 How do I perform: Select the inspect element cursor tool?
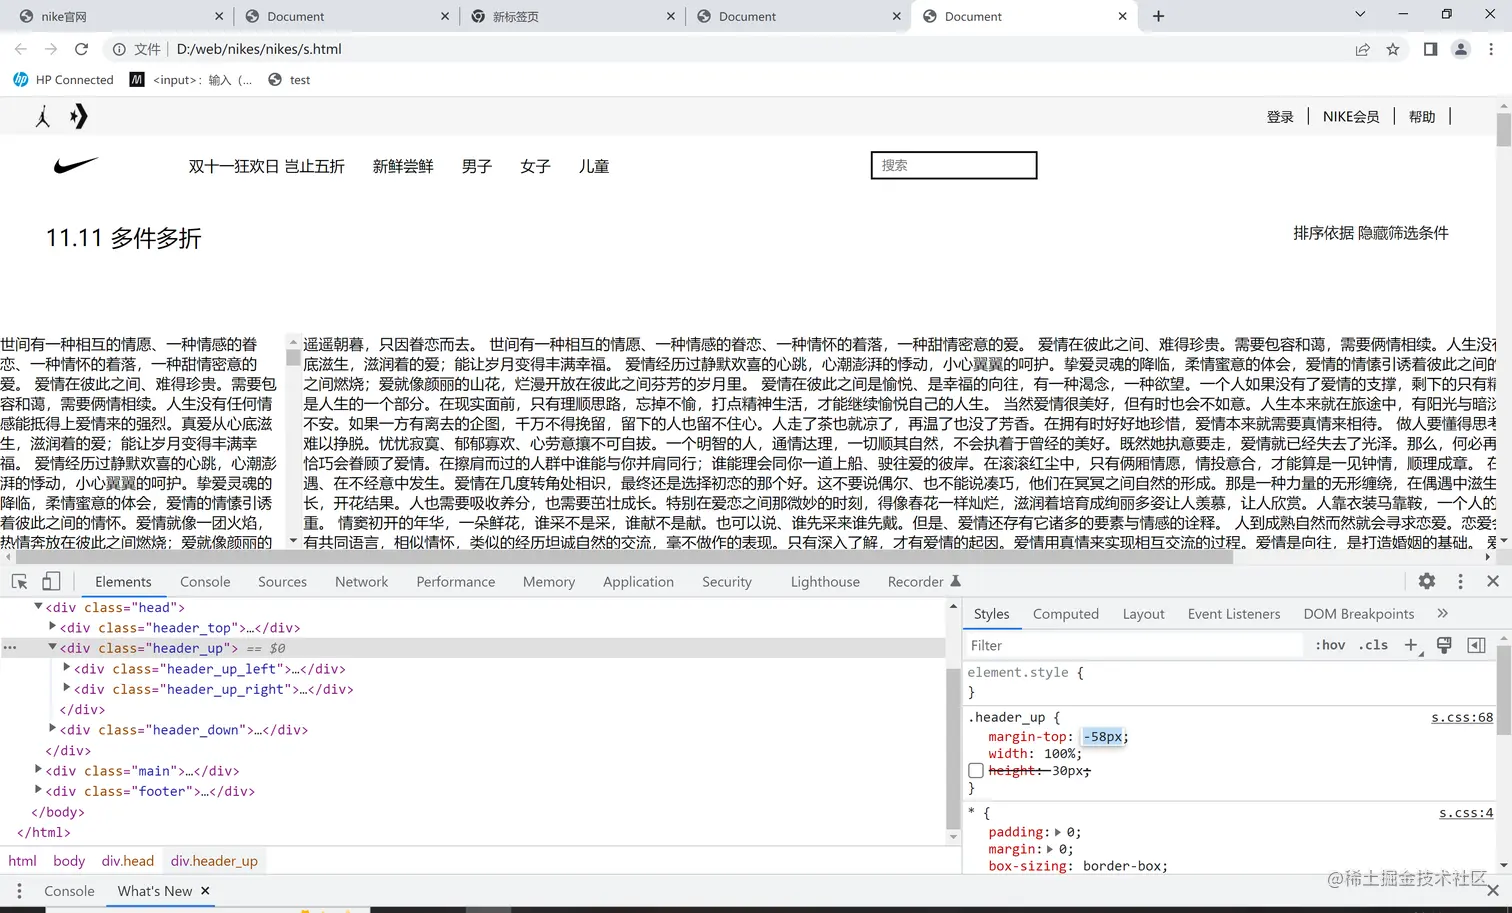tap(18, 581)
